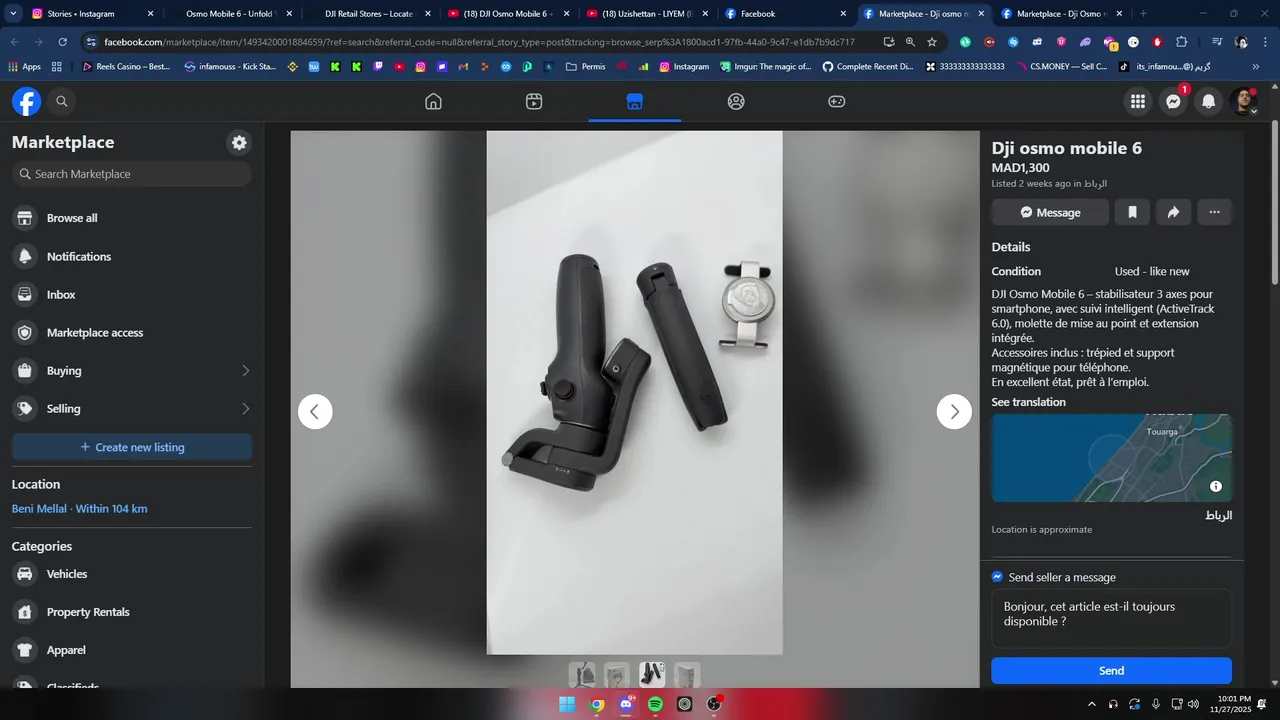1280x720 pixels.
Task: Open the Permis bookmarks folder
Action: 585,66
